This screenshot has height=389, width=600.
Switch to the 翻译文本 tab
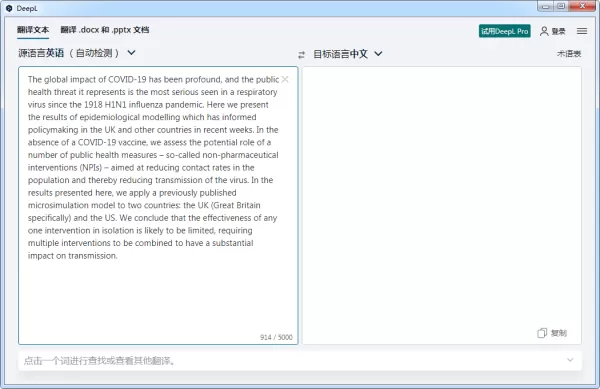coord(33,30)
